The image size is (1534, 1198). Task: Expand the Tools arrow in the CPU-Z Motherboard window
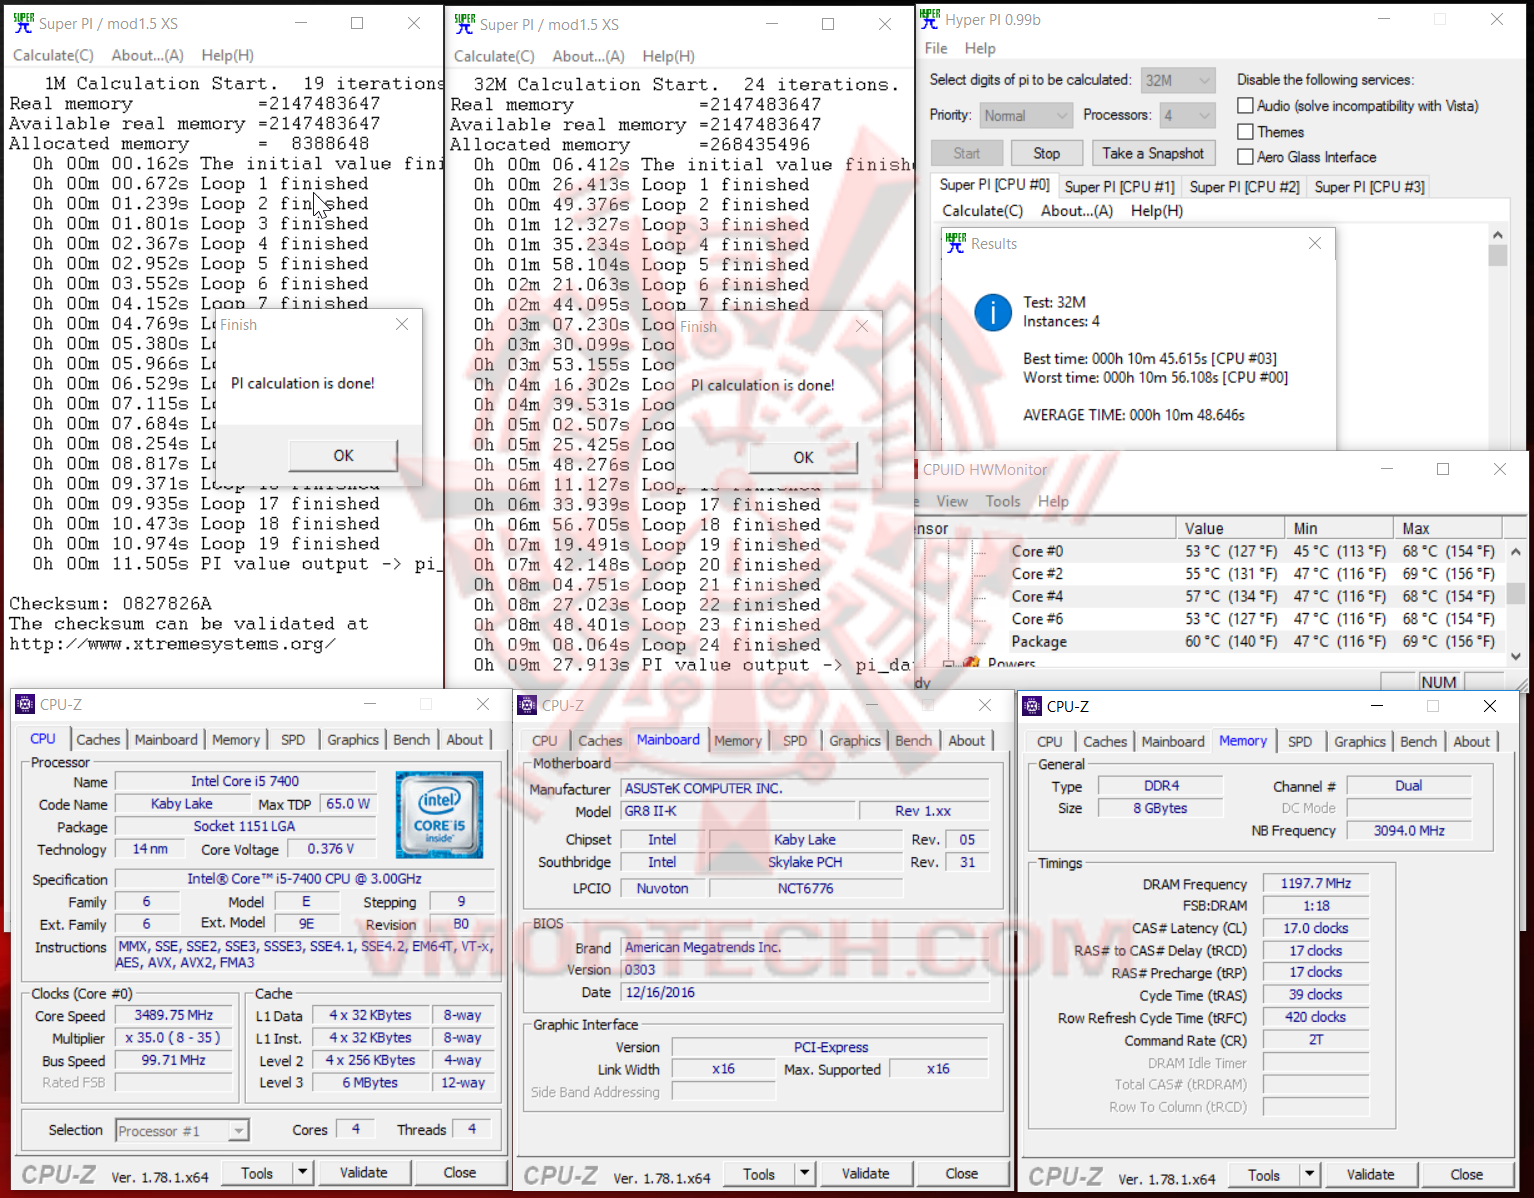coord(804,1173)
